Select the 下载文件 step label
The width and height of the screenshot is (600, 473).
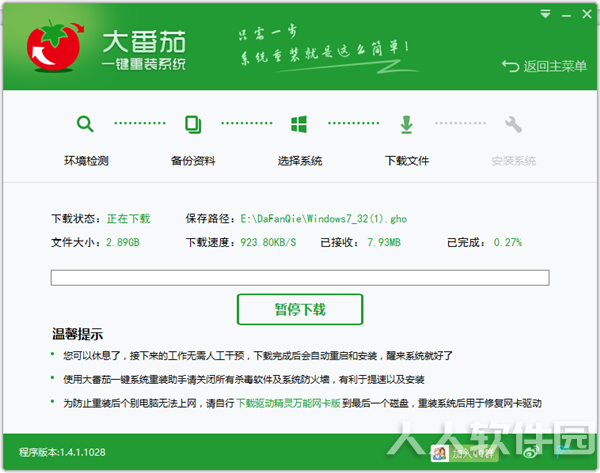[x=407, y=161]
